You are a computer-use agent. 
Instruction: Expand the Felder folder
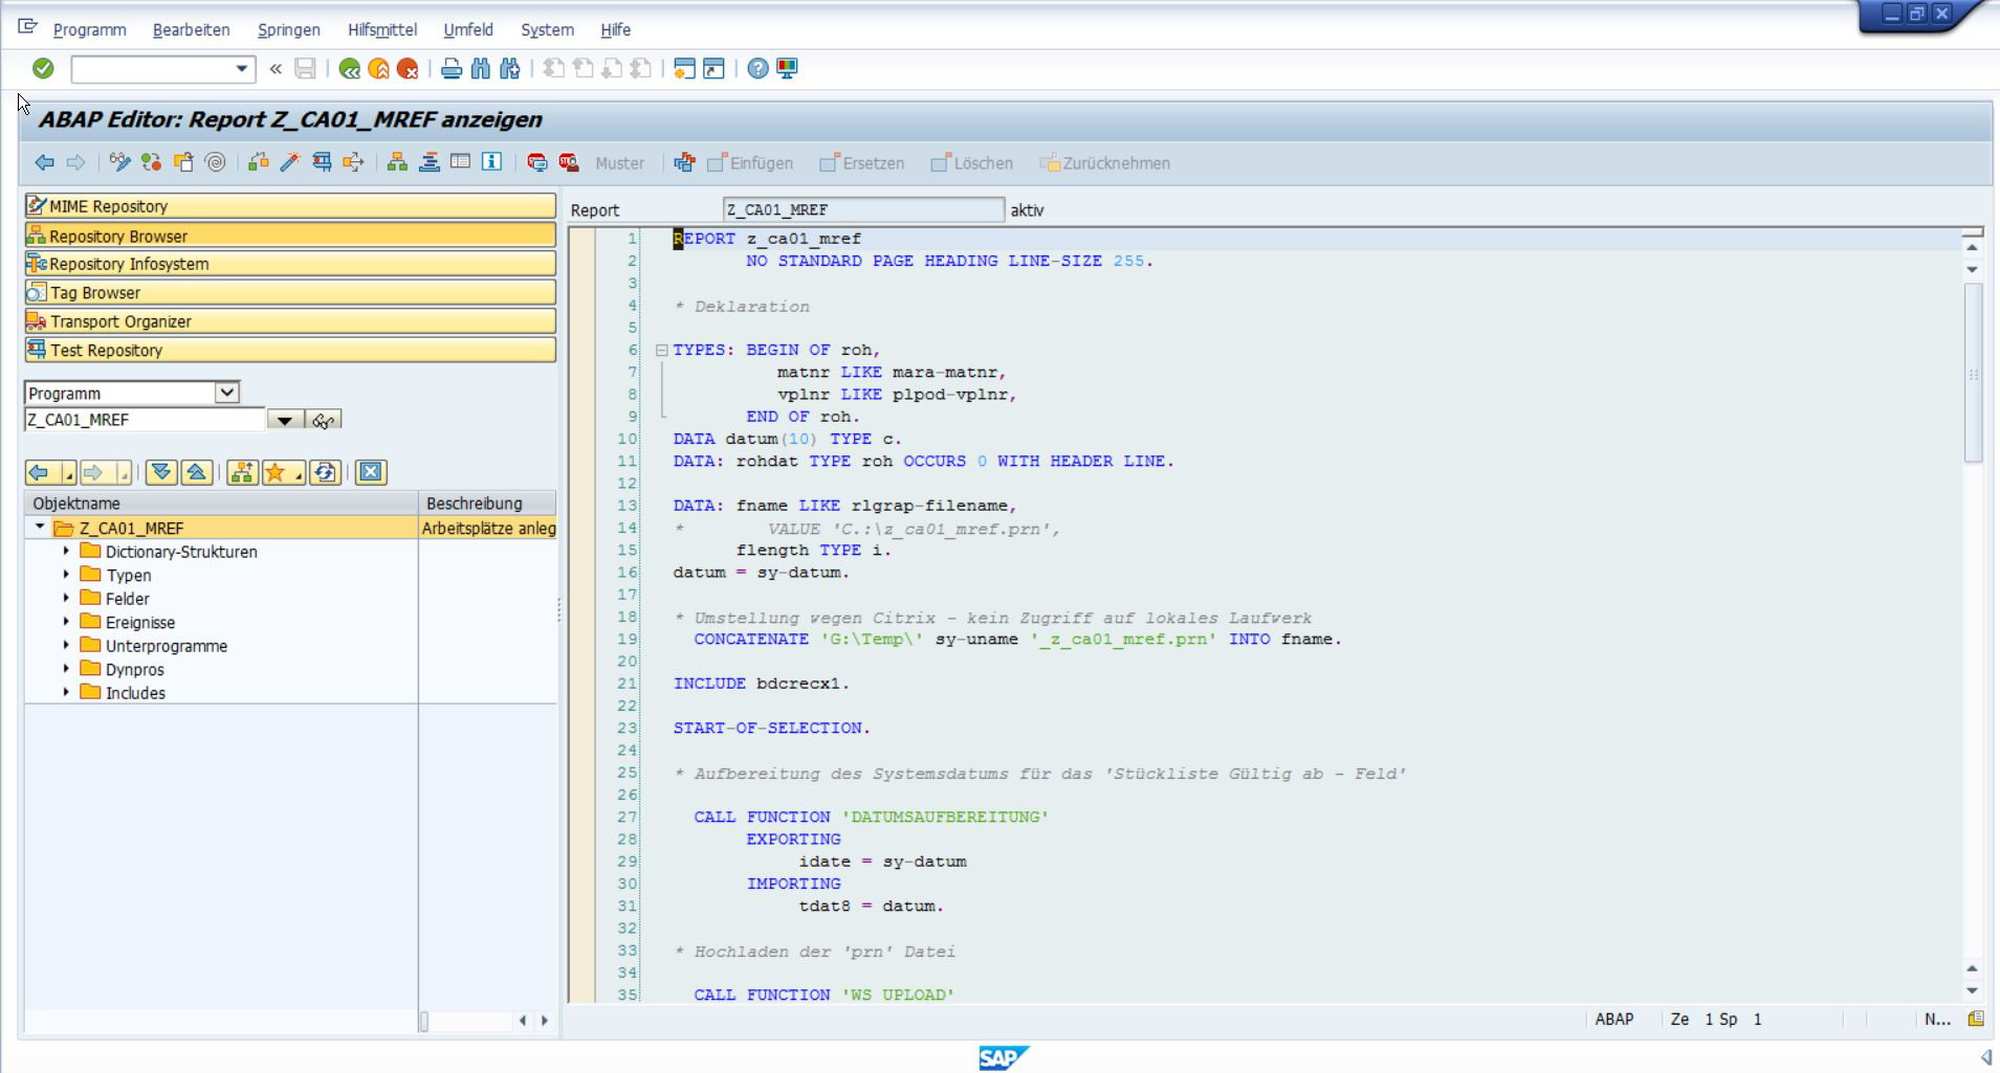click(x=66, y=598)
